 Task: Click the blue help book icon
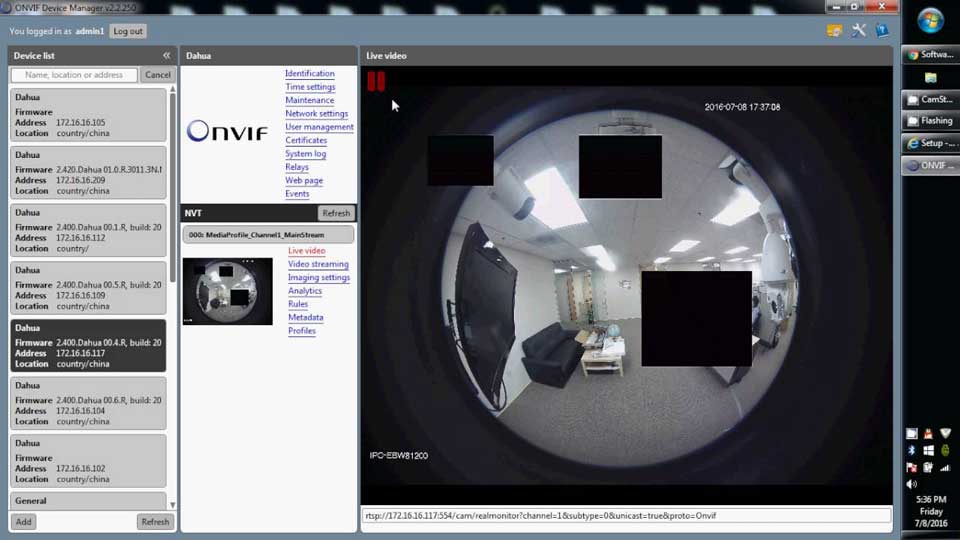tap(882, 31)
